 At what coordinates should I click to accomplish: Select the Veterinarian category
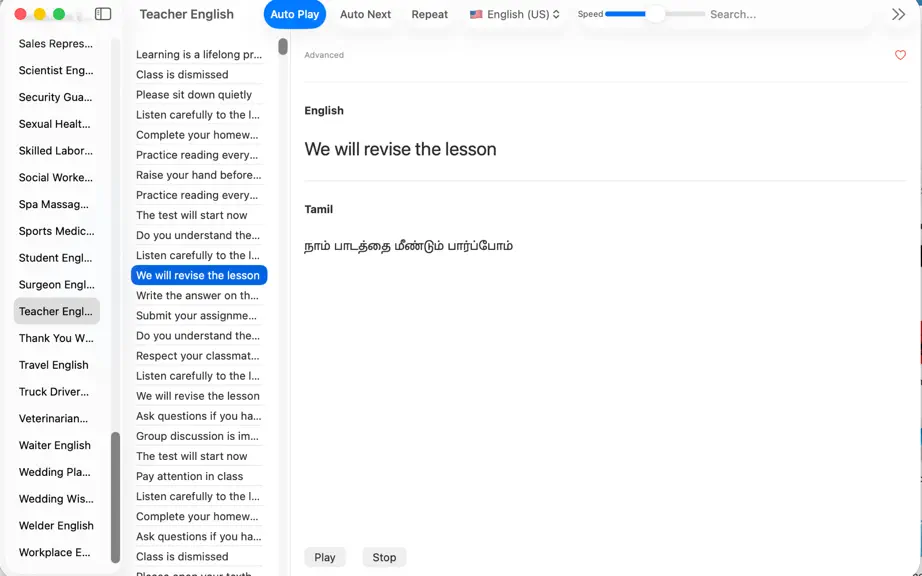click(56, 418)
